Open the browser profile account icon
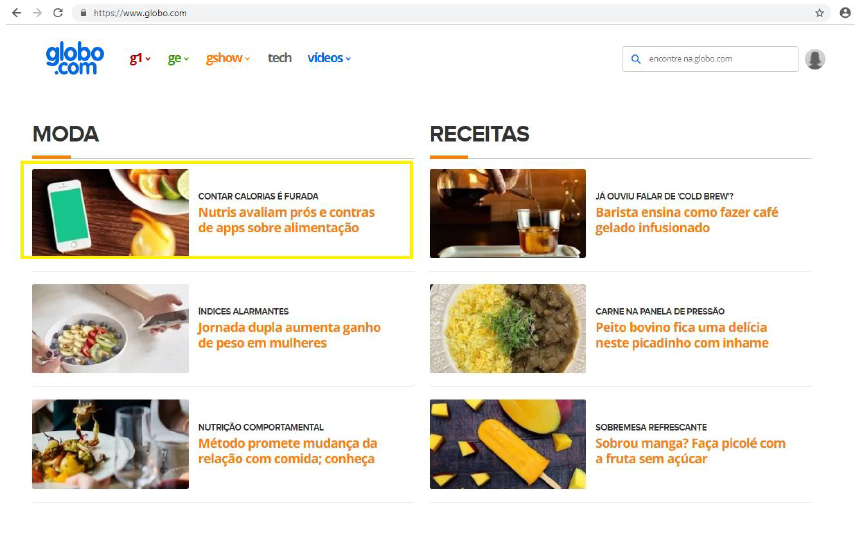The height and width of the screenshot is (538, 859). point(845,13)
